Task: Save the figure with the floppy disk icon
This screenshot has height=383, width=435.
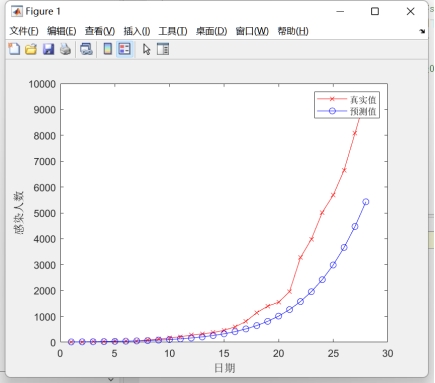Action: pyautogui.click(x=48, y=49)
